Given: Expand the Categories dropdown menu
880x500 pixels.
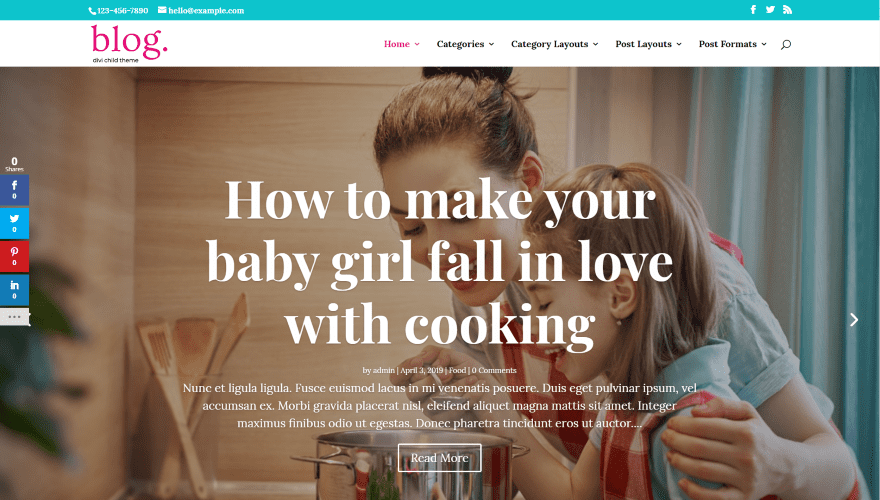Looking at the screenshot, I should pos(465,44).
